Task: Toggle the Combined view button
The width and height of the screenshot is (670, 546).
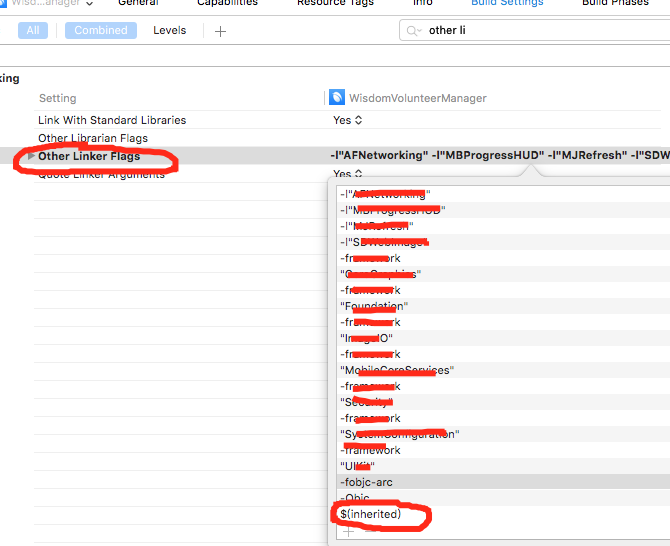Action: click(101, 30)
